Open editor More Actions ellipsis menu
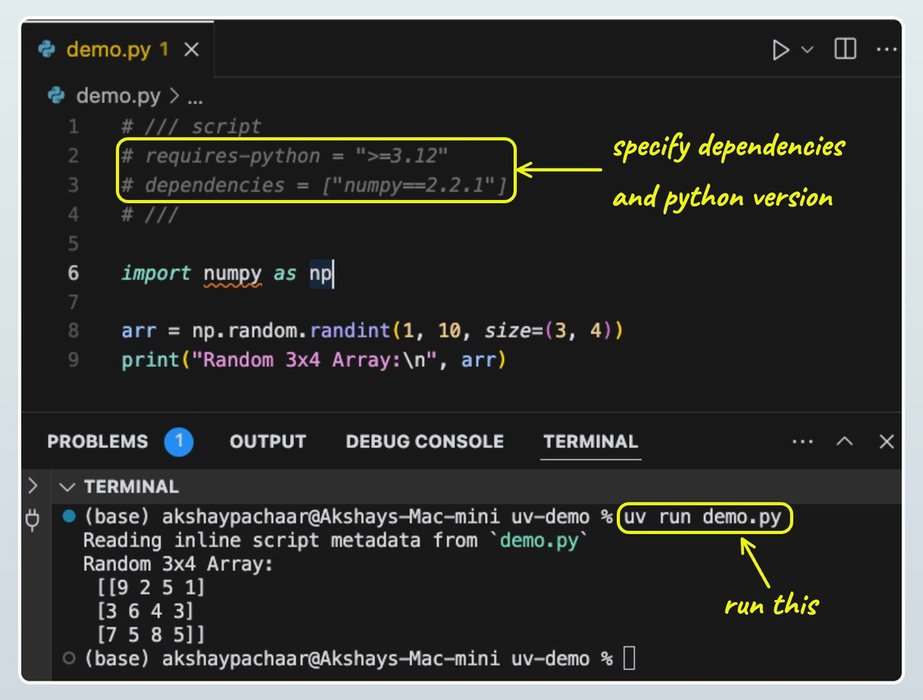Viewport: 923px width, 700px height. 886,49
